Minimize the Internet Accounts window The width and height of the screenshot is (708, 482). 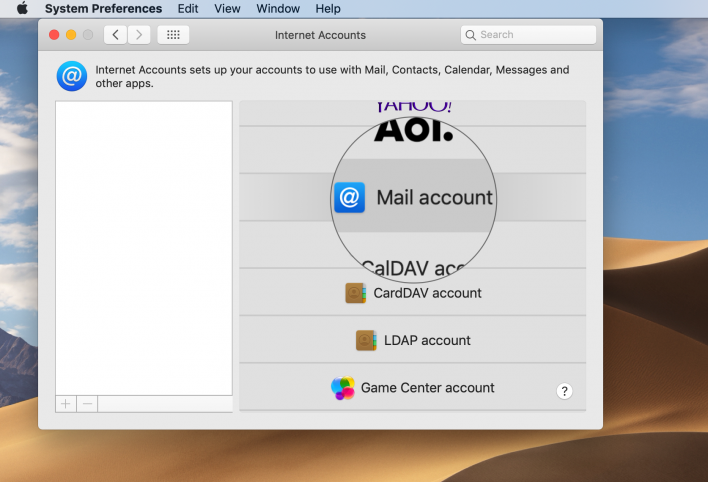[71, 35]
